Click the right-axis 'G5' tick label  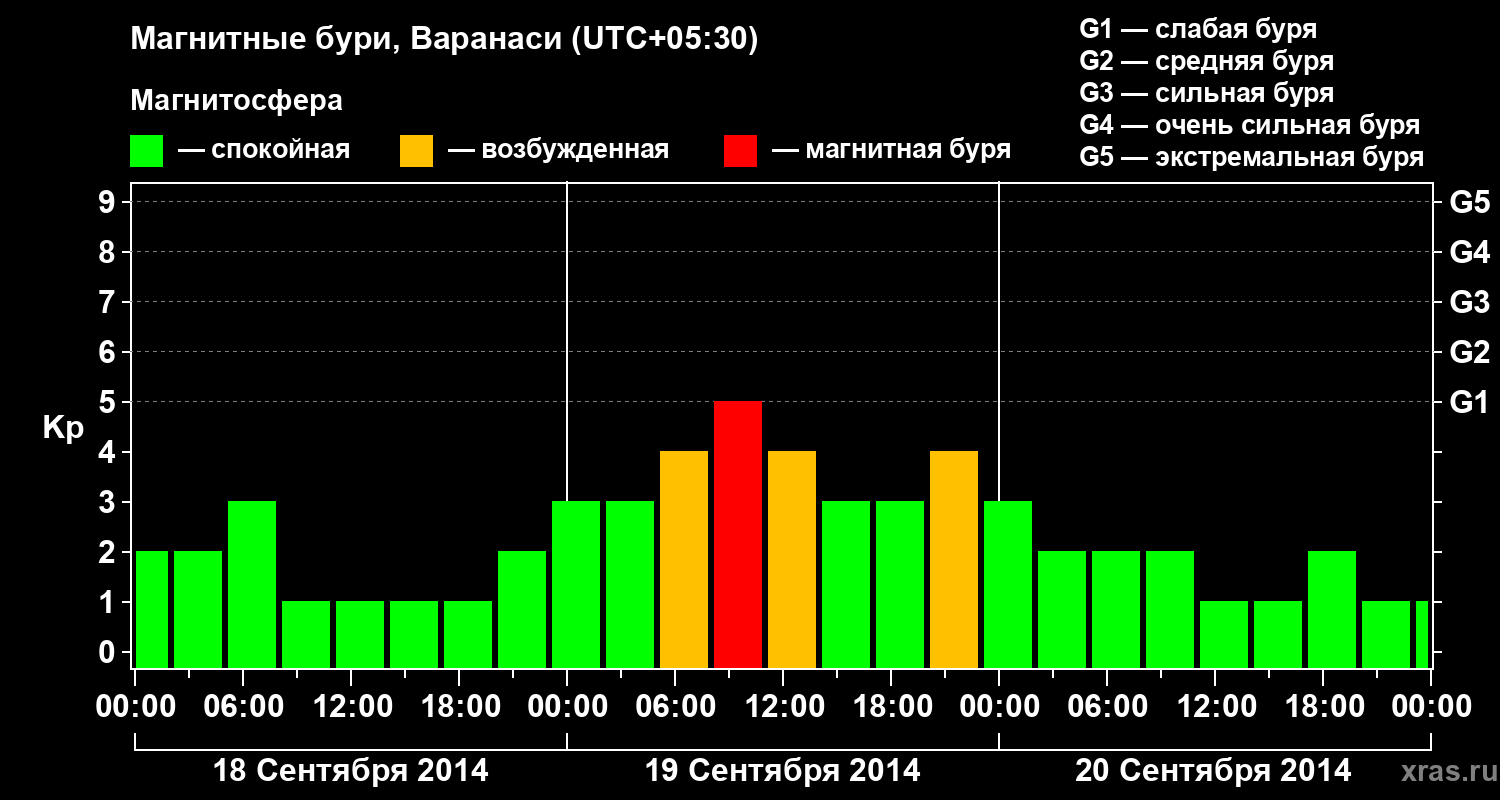pyautogui.click(x=1470, y=202)
